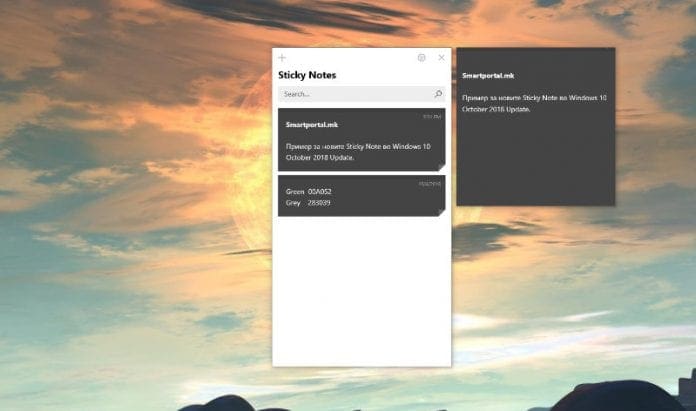Focus the Search... text field
Screen dimensions: 696x411
[350, 94]
